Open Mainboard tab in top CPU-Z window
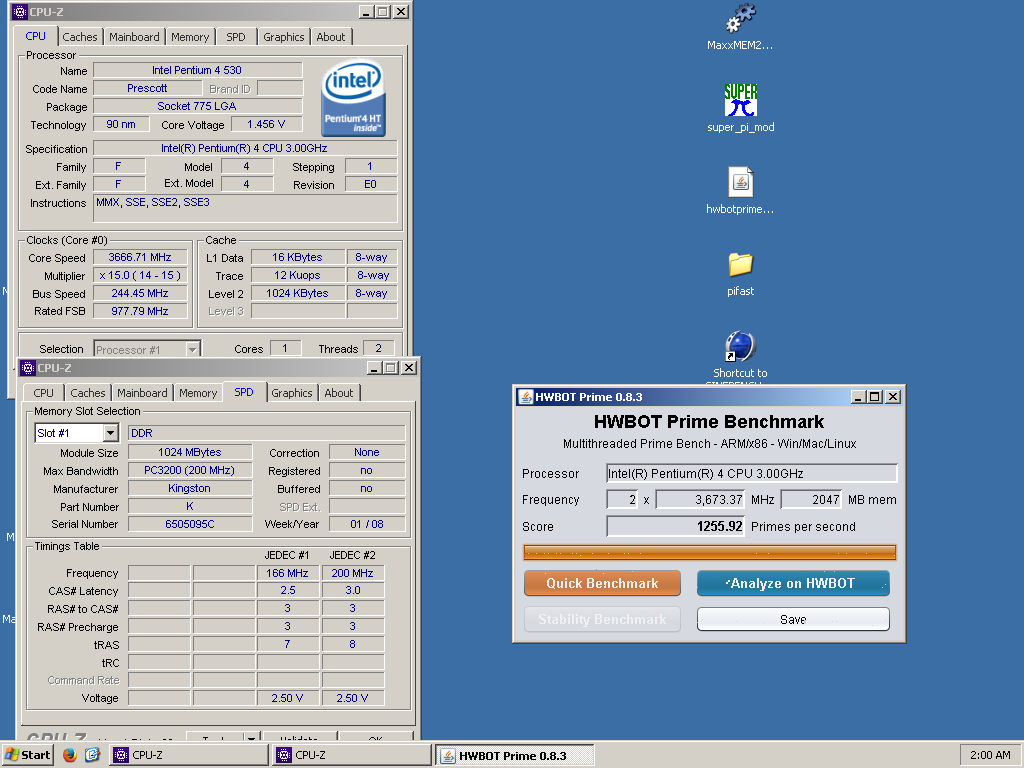1024x768 pixels. click(134, 37)
